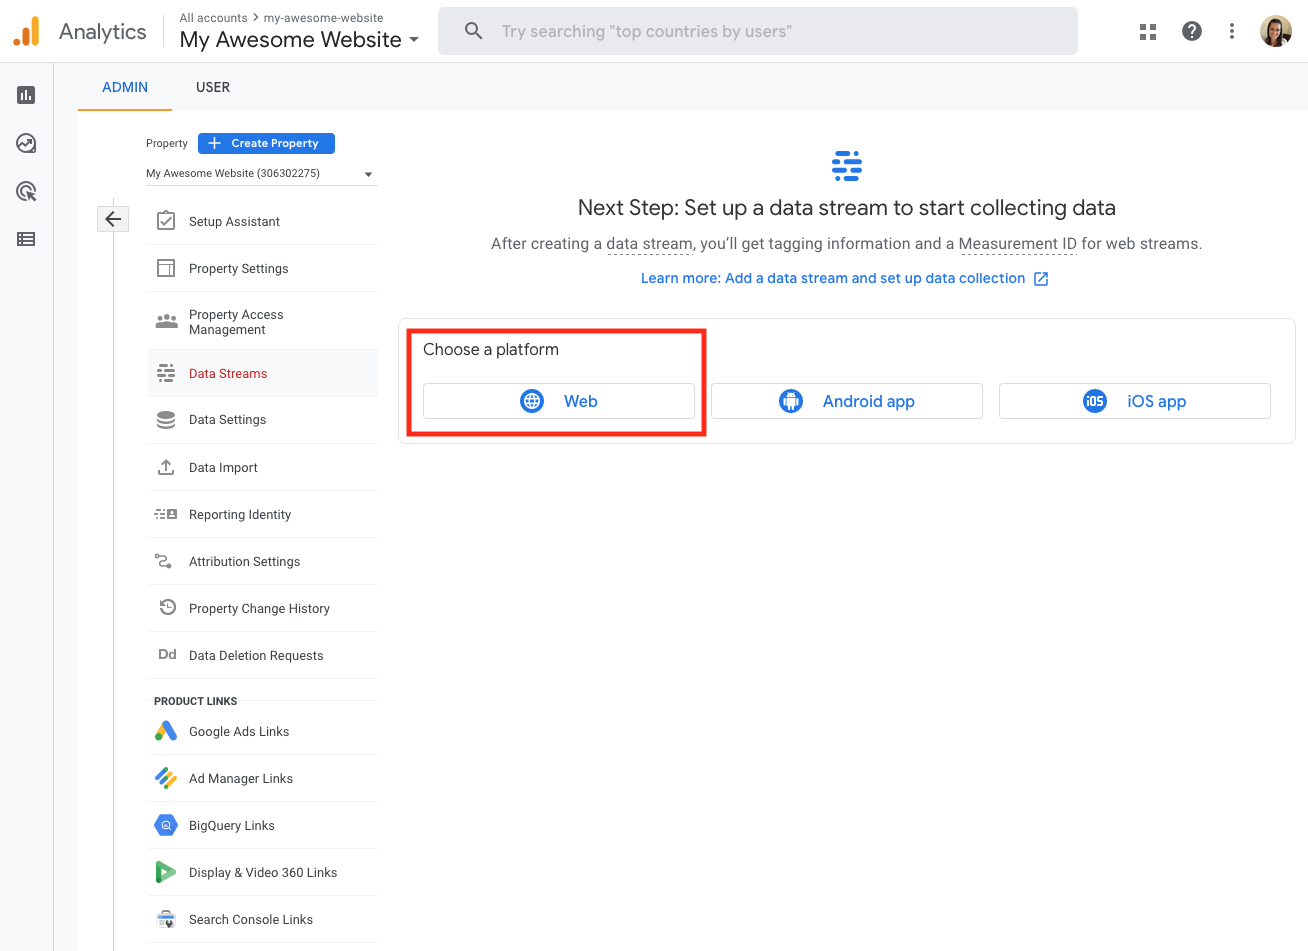Click the Android robot icon
The height and width of the screenshot is (951, 1308).
click(791, 401)
